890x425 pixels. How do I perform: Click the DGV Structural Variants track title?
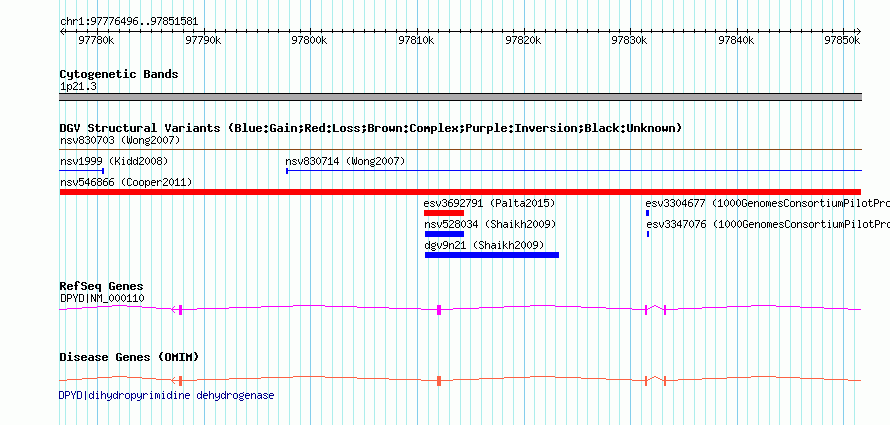[x=371, y=128]
